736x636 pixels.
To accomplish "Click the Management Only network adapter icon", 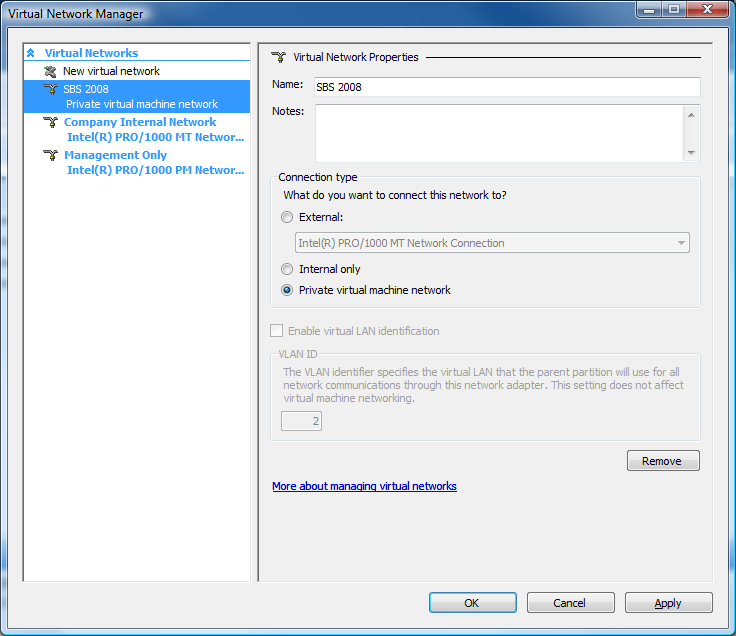I will [50, 155].
